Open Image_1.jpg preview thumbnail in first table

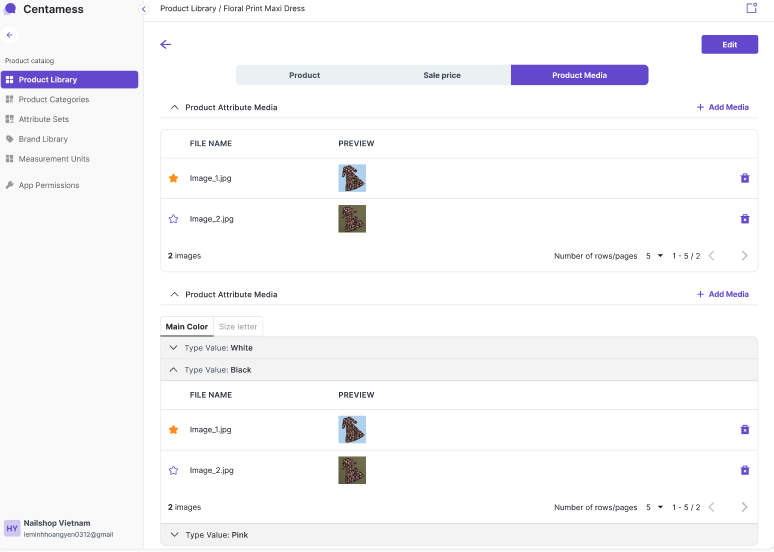click(352, 178)
